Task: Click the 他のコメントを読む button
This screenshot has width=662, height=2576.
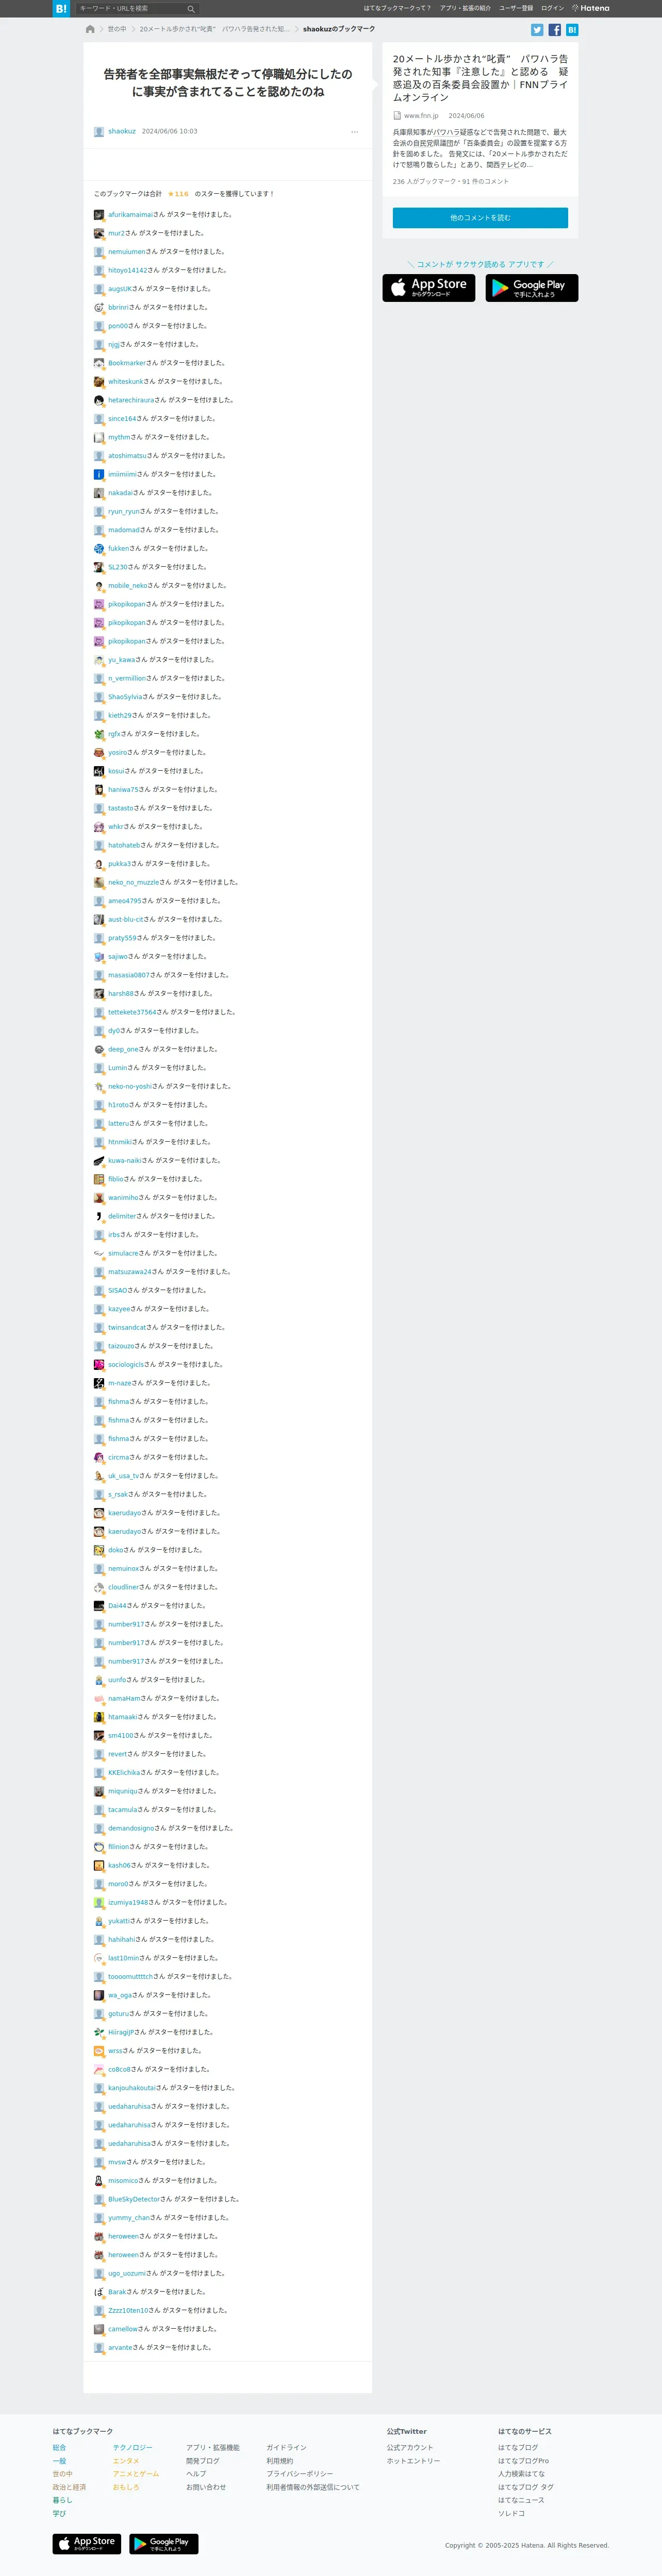Action: tap(480, 217)
